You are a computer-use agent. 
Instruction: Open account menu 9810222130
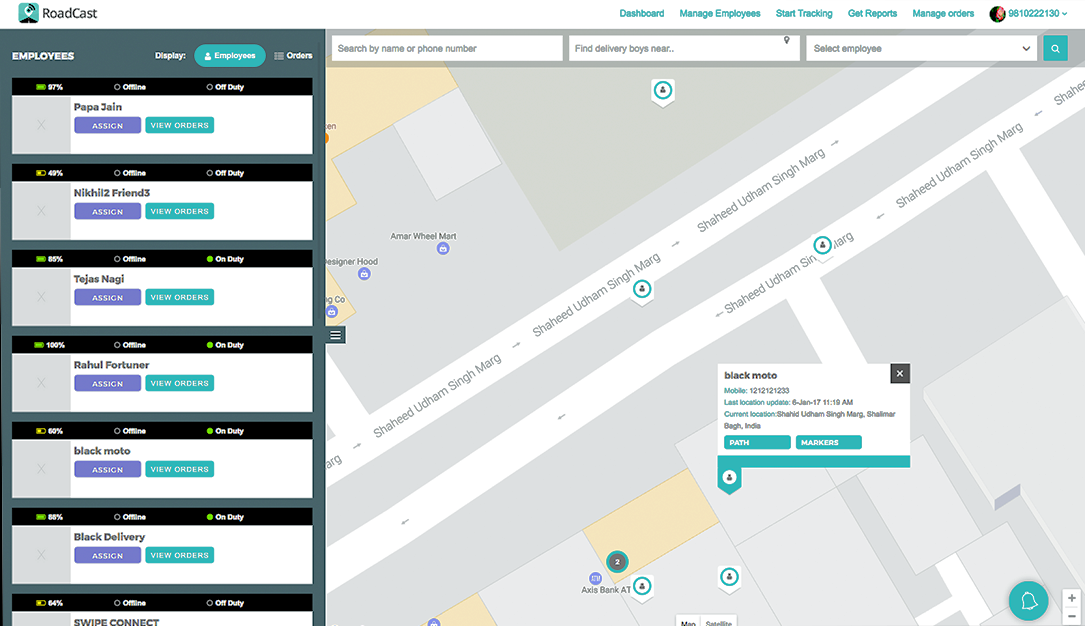[x=1037, y=14]
